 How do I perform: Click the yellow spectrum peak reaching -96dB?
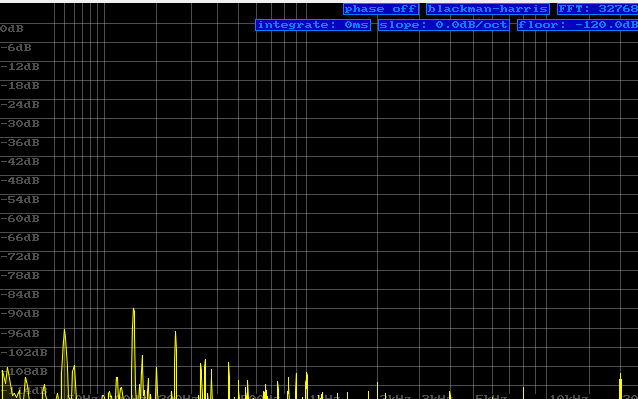[64, 332]
